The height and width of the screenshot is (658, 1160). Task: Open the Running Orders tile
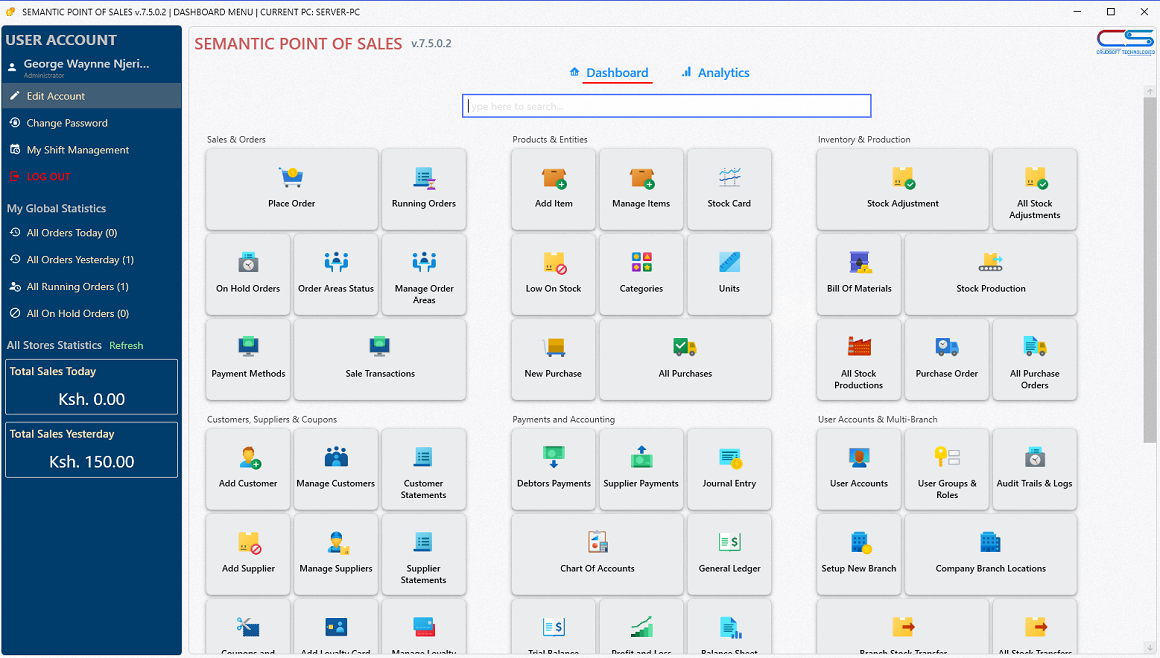[x=423, y=189]
